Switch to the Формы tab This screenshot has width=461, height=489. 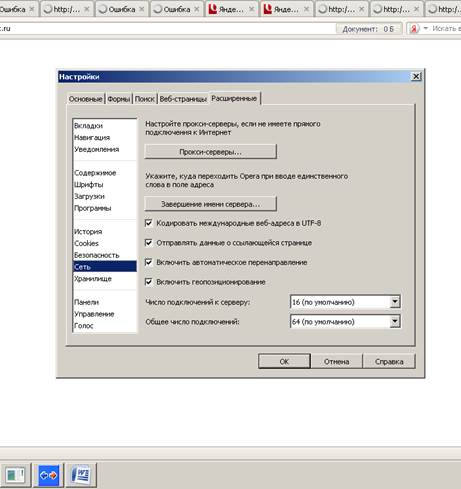[x=119, y=99]
